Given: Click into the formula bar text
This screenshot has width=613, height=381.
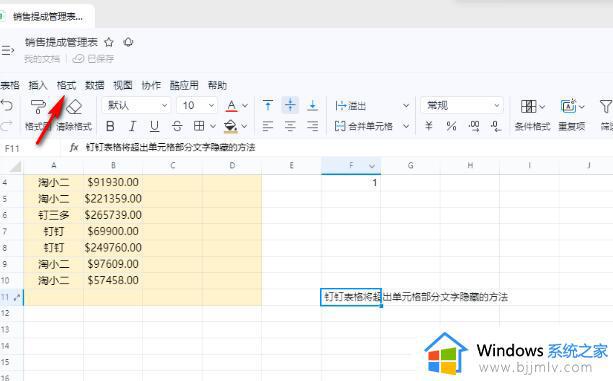Looking at the screenshot, I should click(170, 147).
